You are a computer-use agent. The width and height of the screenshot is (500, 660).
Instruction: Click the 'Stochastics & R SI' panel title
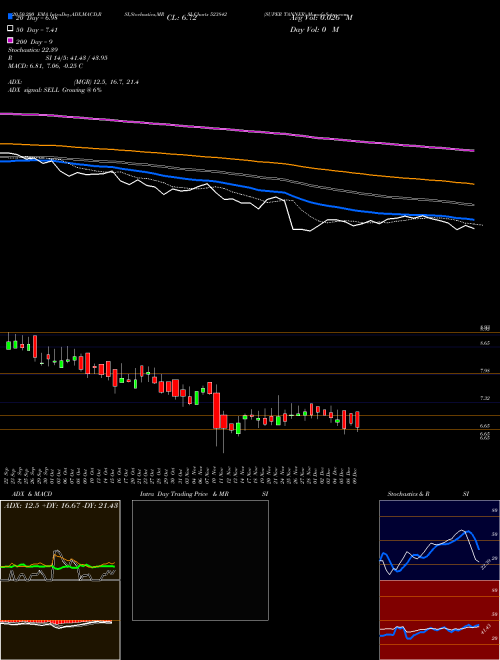[x=428, y=494]
